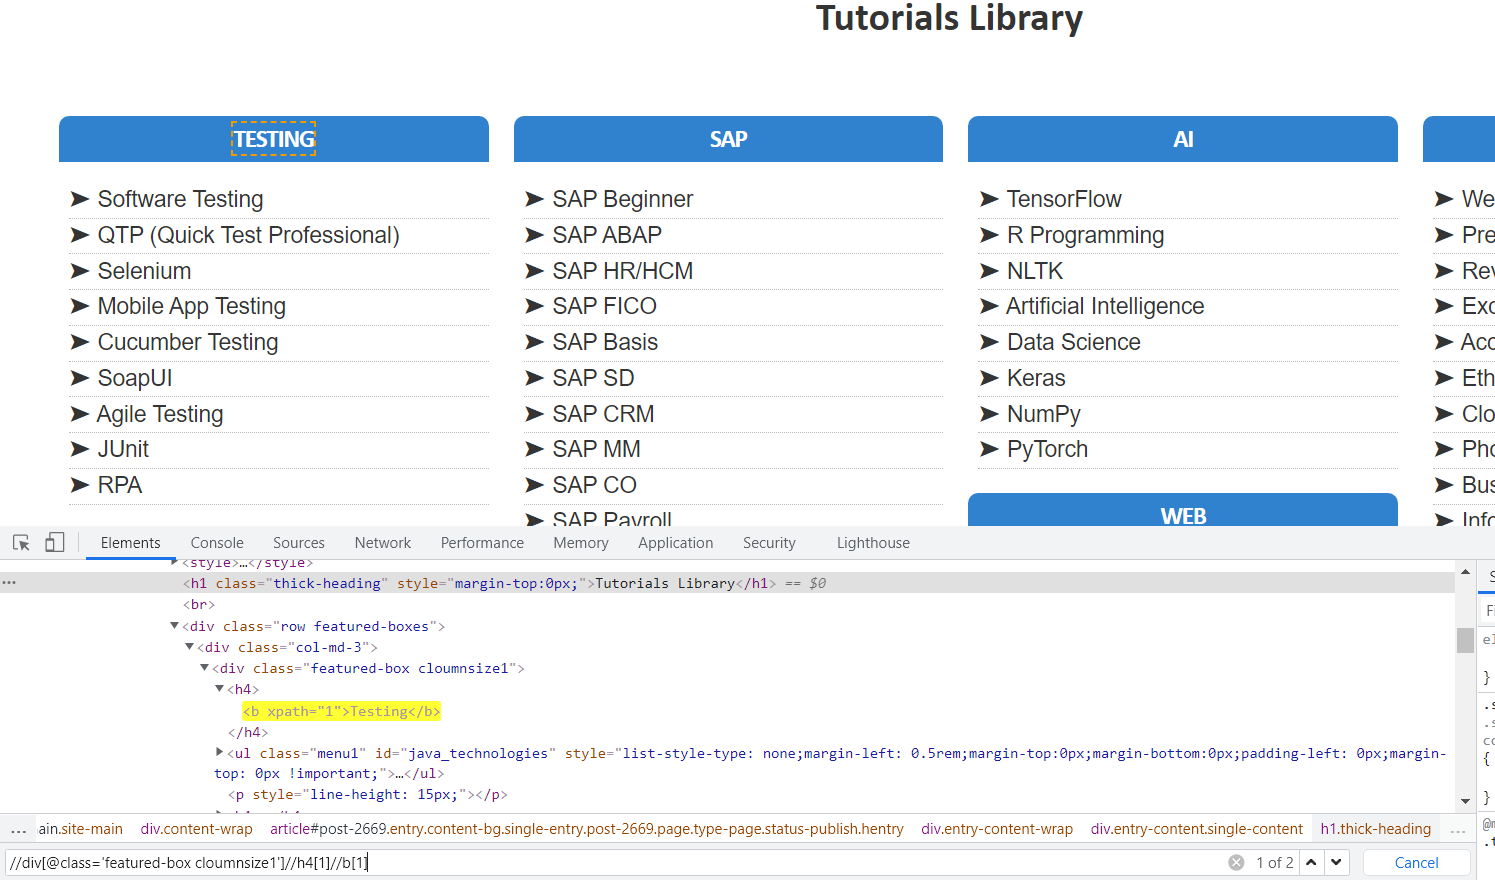
Task: Click into the XPath search input field
Action: [x=615, y=862]
